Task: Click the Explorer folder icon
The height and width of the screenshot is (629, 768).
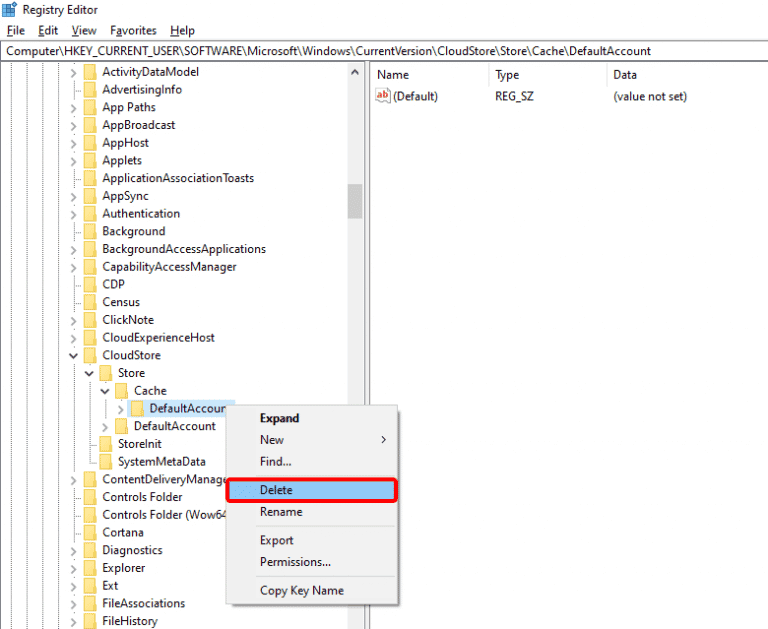Action: (90, 568)
